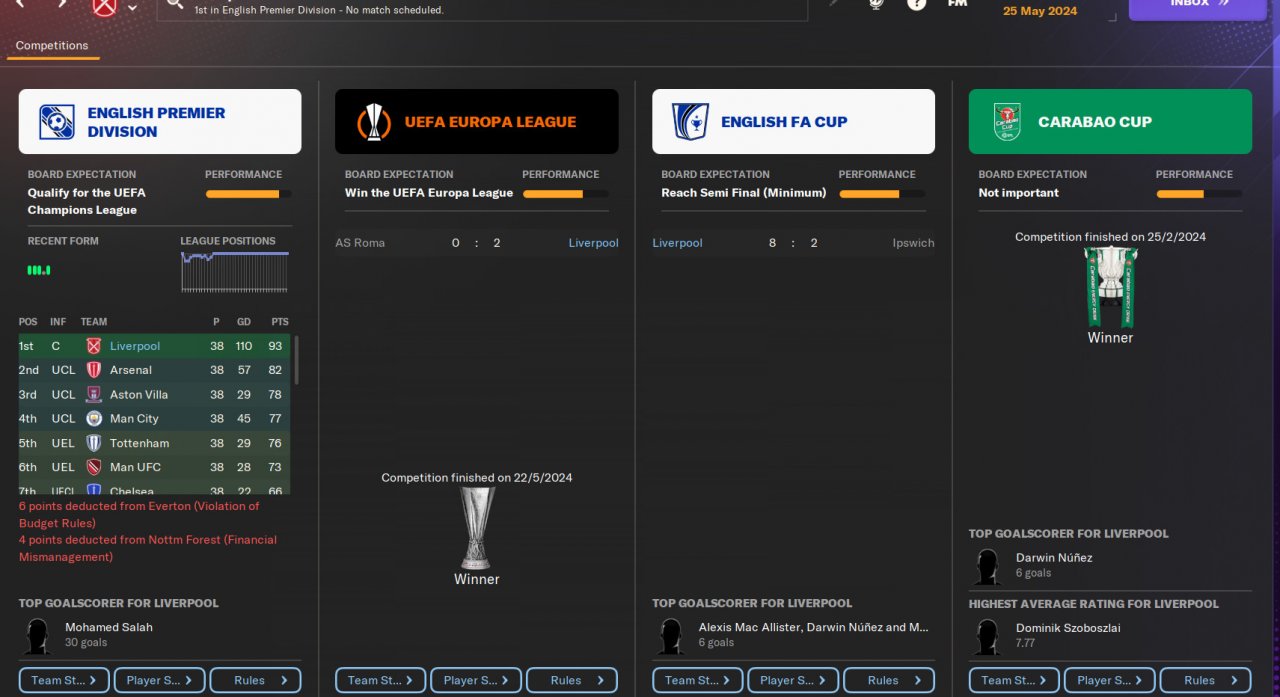Open Team Stats under UEFA Europa League

(x=381, y=680)
